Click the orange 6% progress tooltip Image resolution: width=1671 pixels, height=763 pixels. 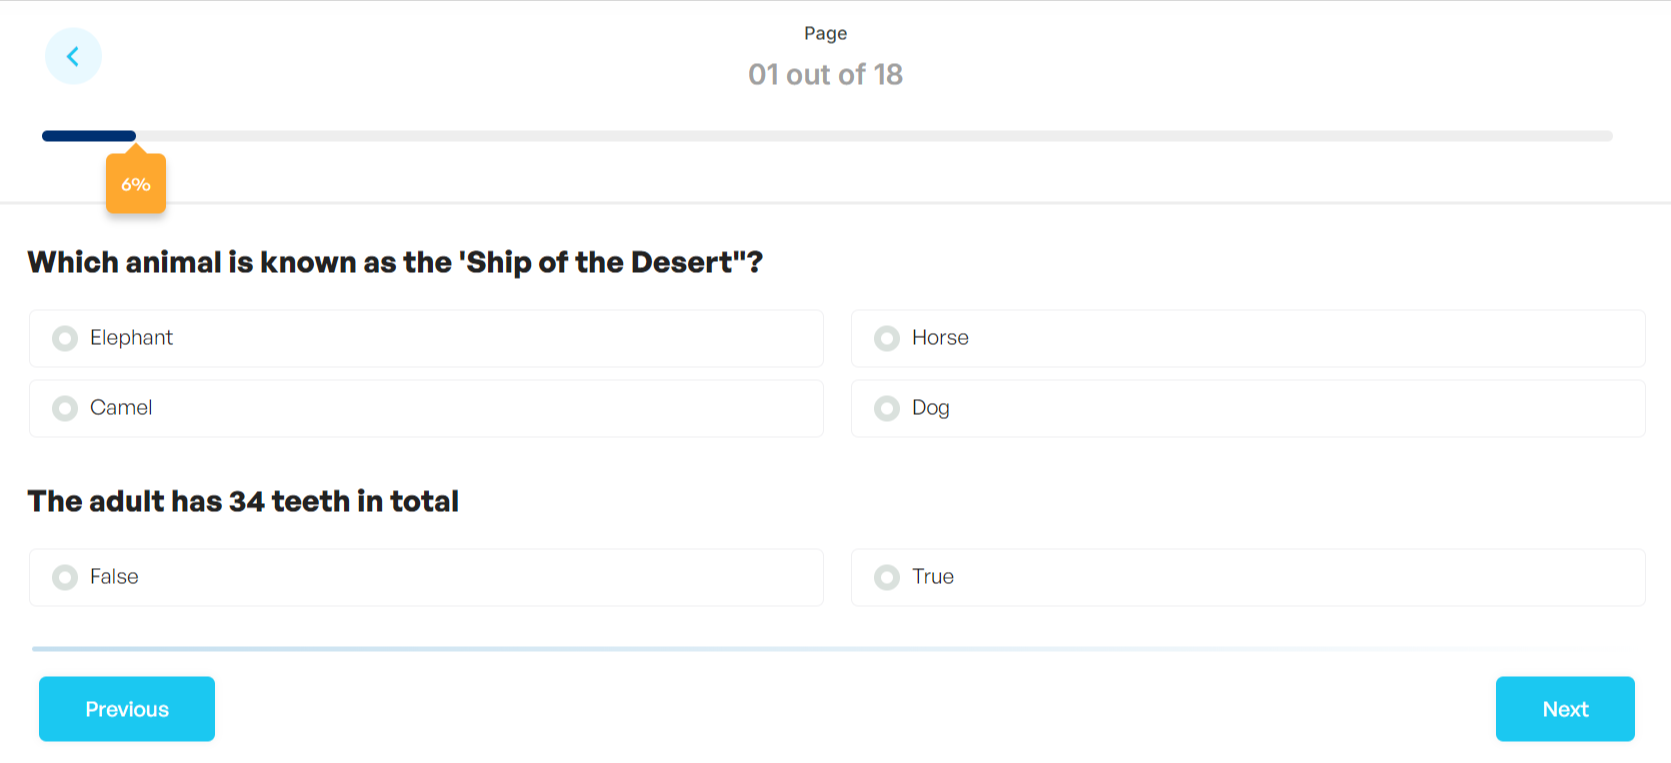tap(135, 183)
